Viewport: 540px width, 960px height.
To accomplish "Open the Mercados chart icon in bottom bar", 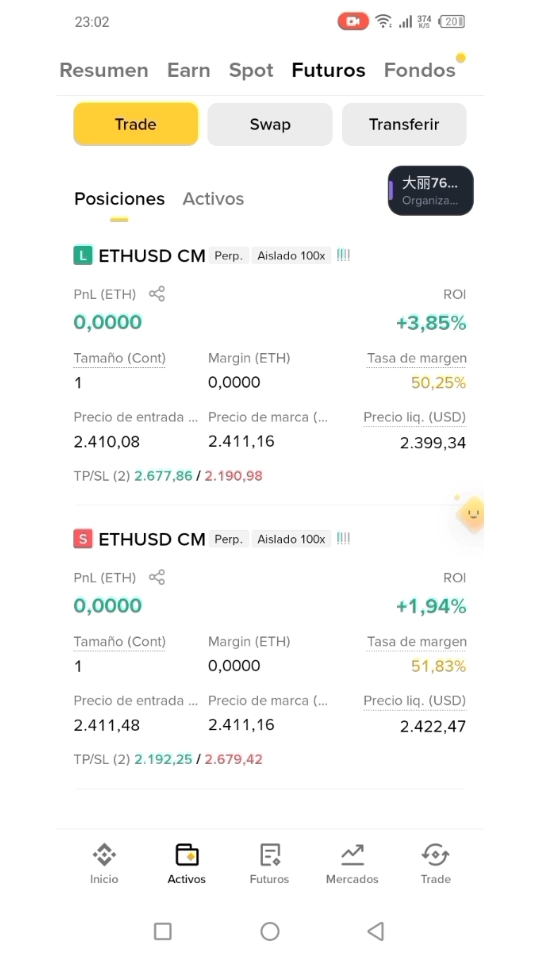I will tap(352, 855).
